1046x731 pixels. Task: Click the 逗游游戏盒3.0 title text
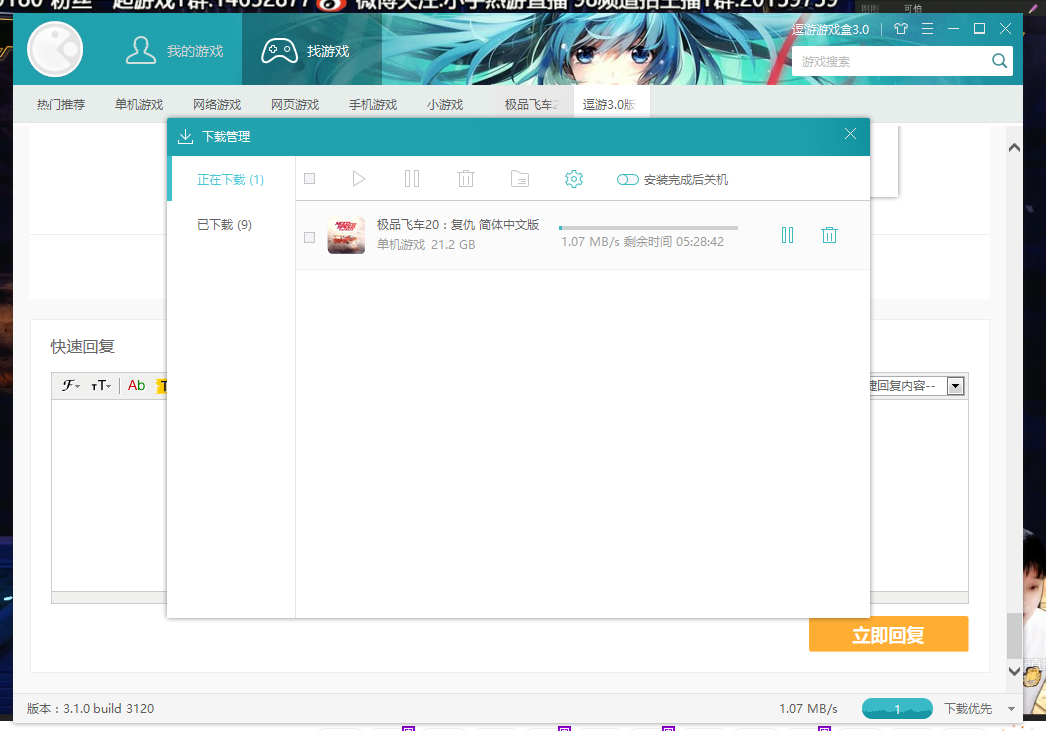pos(831,29)
